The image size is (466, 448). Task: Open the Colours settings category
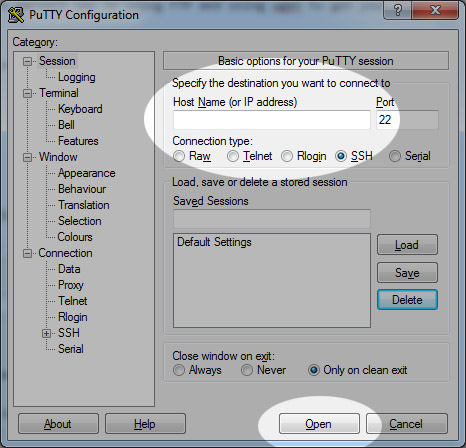pyautogui.click(x=75, y=237)
